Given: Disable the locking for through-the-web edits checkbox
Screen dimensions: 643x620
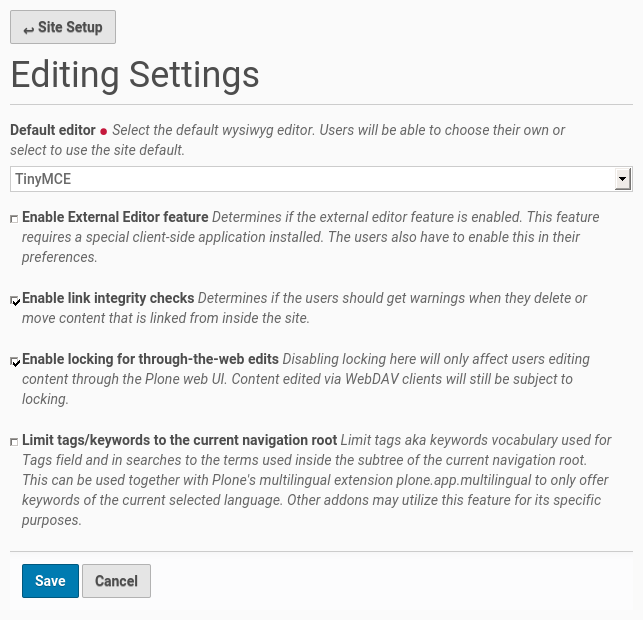Looking at the screenshot, I should [x=15, y=361].
